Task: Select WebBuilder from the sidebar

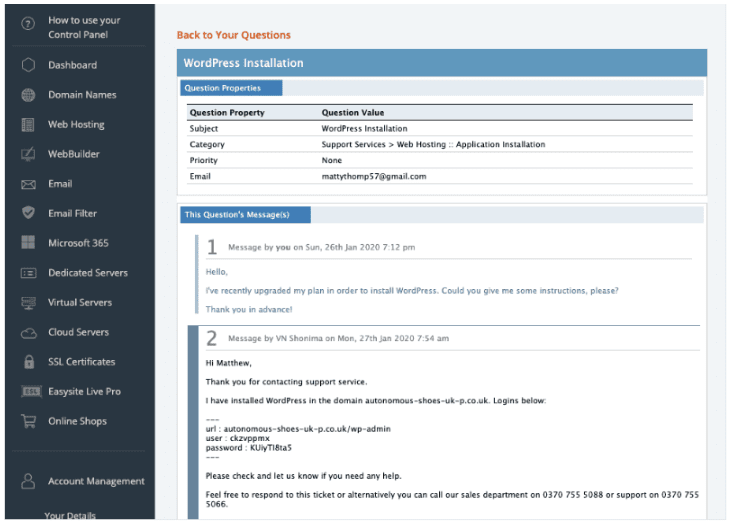Action: pos(74,154)
